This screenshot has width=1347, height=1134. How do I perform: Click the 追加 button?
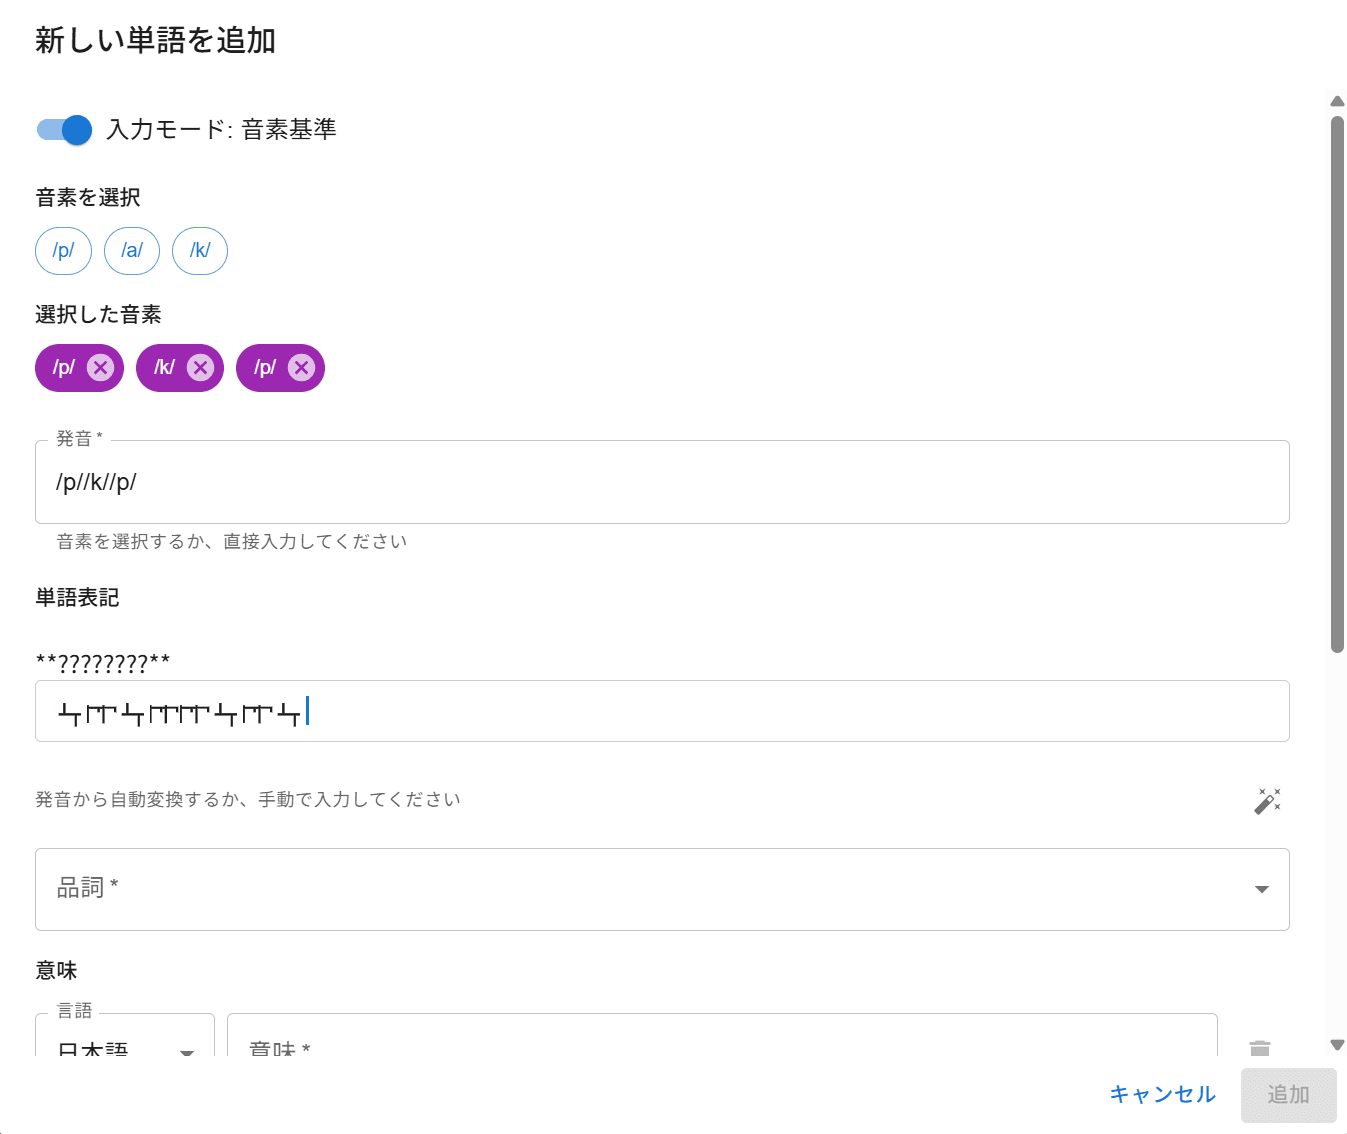click(1288, 1095)
